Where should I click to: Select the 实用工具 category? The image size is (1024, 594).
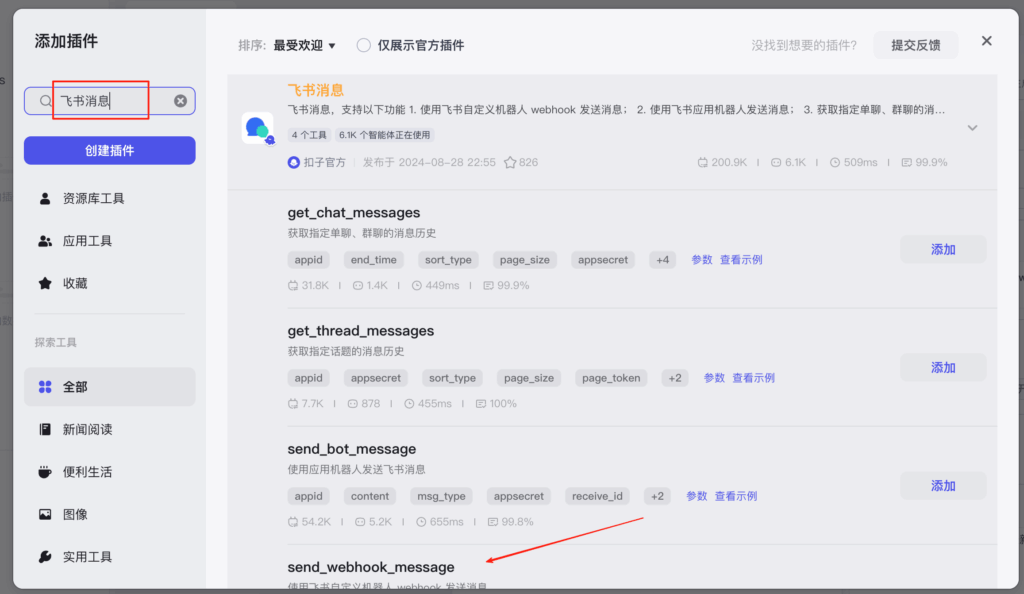pyautogui.click(x=110, y=557)
